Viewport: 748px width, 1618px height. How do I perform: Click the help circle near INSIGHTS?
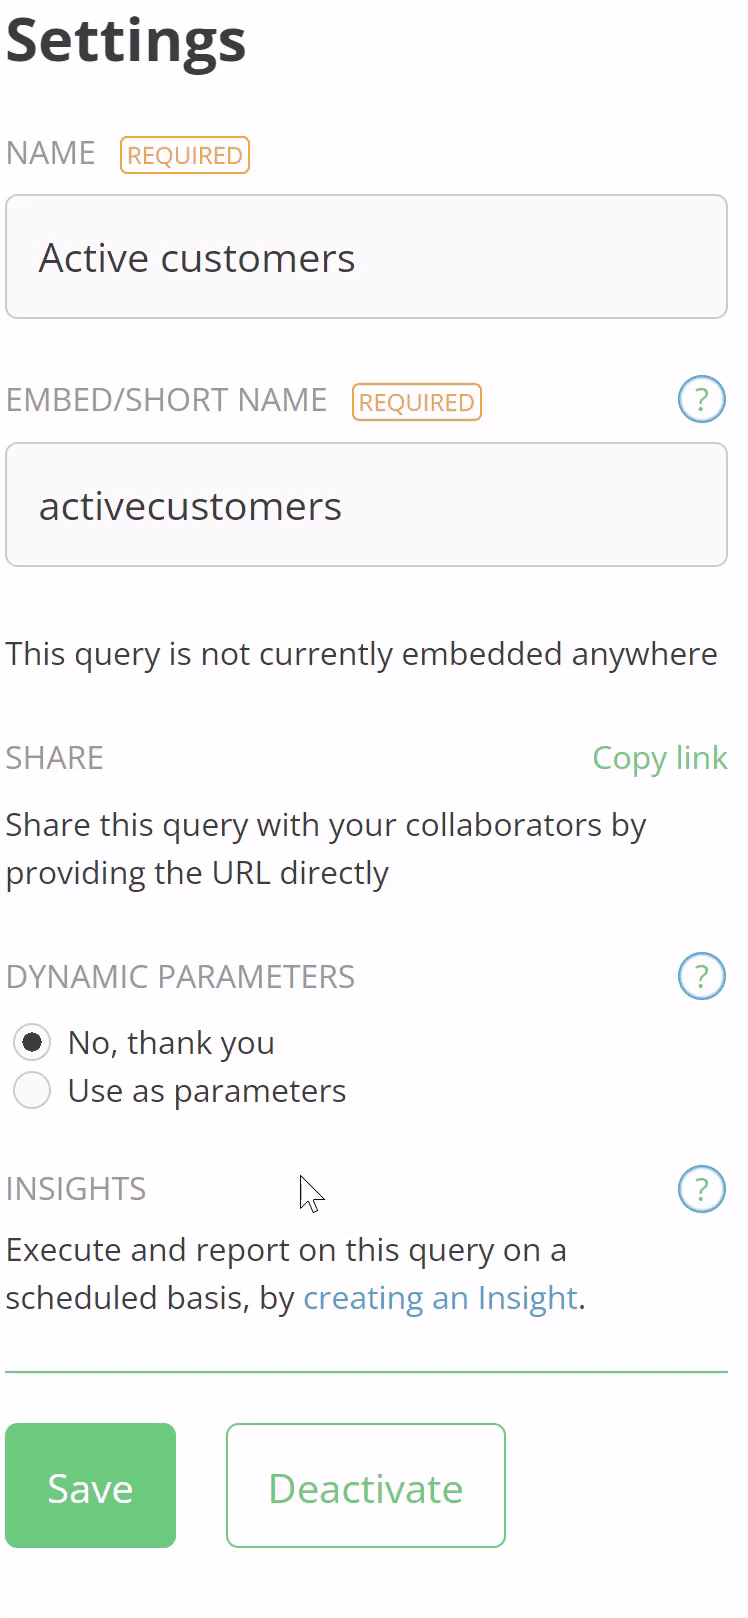[701, 1189]
